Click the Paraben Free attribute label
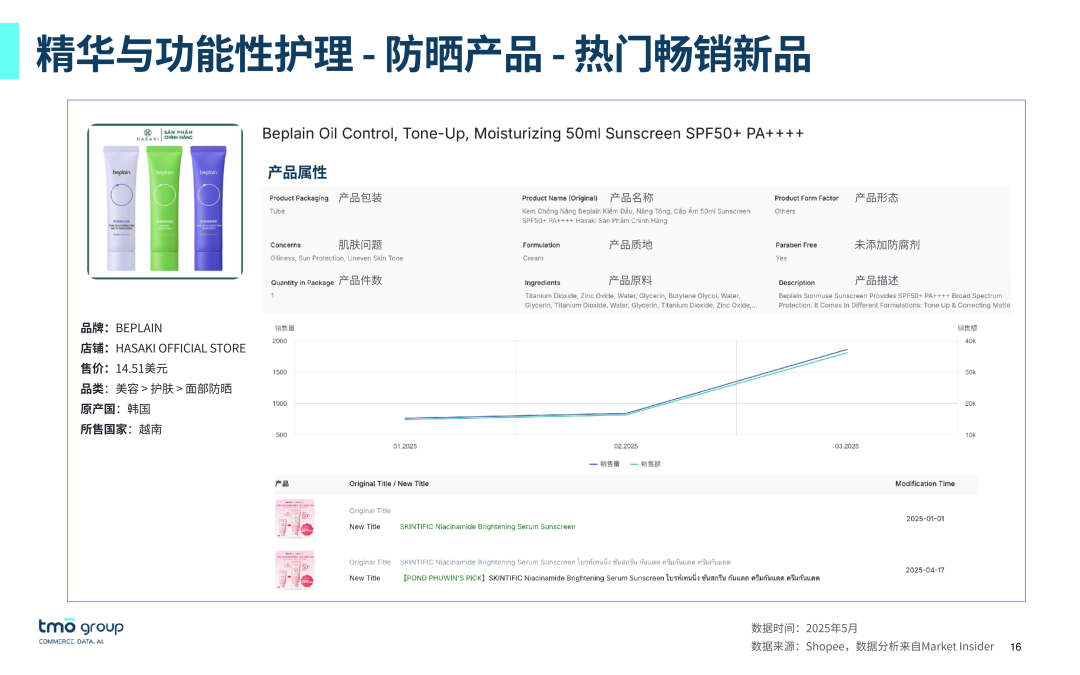 796,245
